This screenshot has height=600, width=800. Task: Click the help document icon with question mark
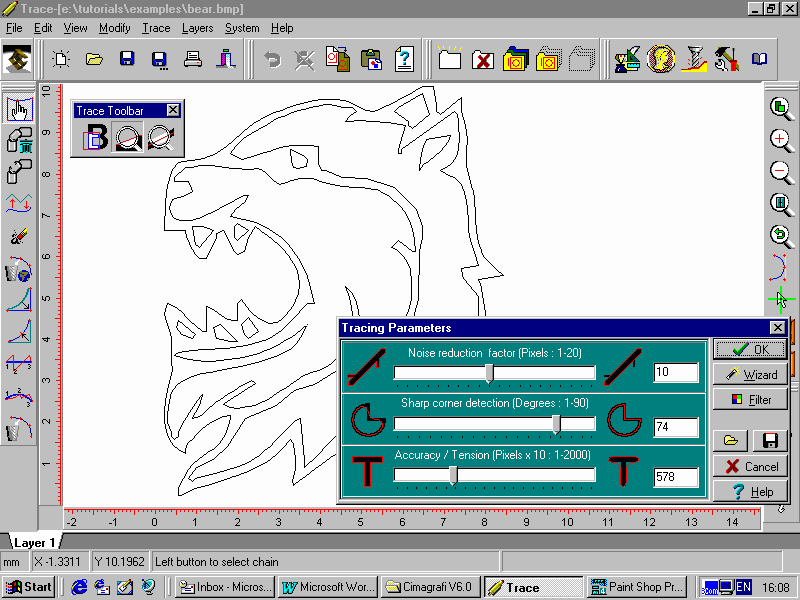pyautogui.click(x=404, y=59)
